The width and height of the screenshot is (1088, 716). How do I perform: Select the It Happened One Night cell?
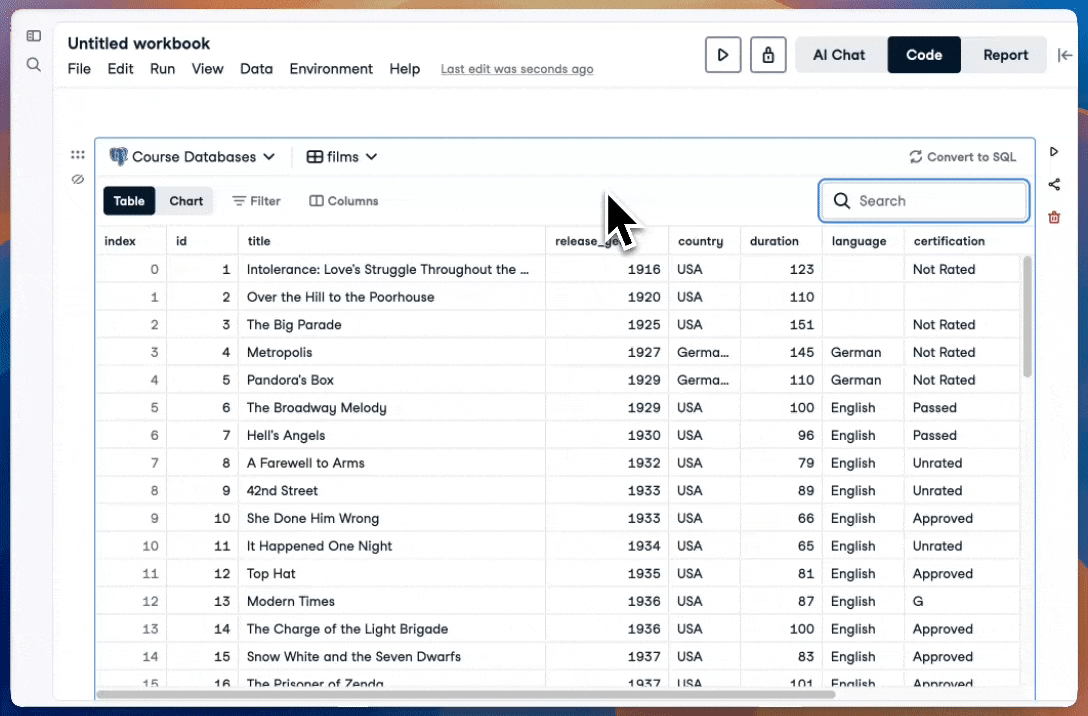pyautogui.click(x=391, y=547)
